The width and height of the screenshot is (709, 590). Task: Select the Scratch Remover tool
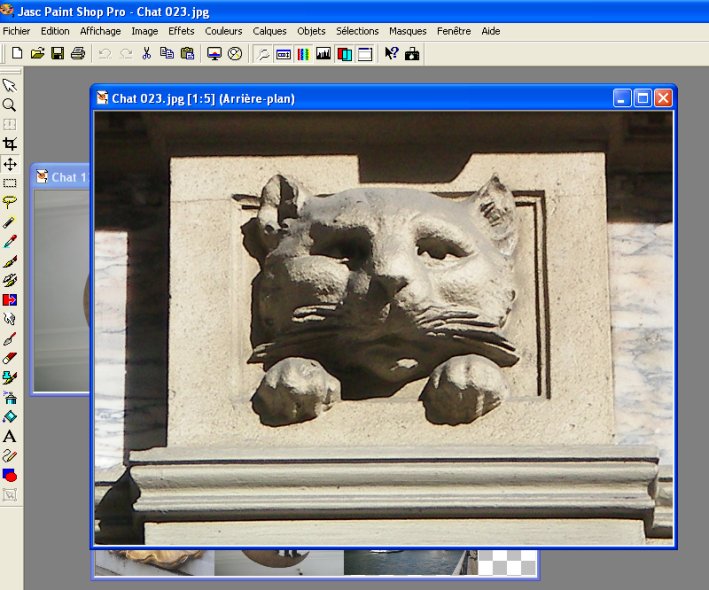[9, 339]
